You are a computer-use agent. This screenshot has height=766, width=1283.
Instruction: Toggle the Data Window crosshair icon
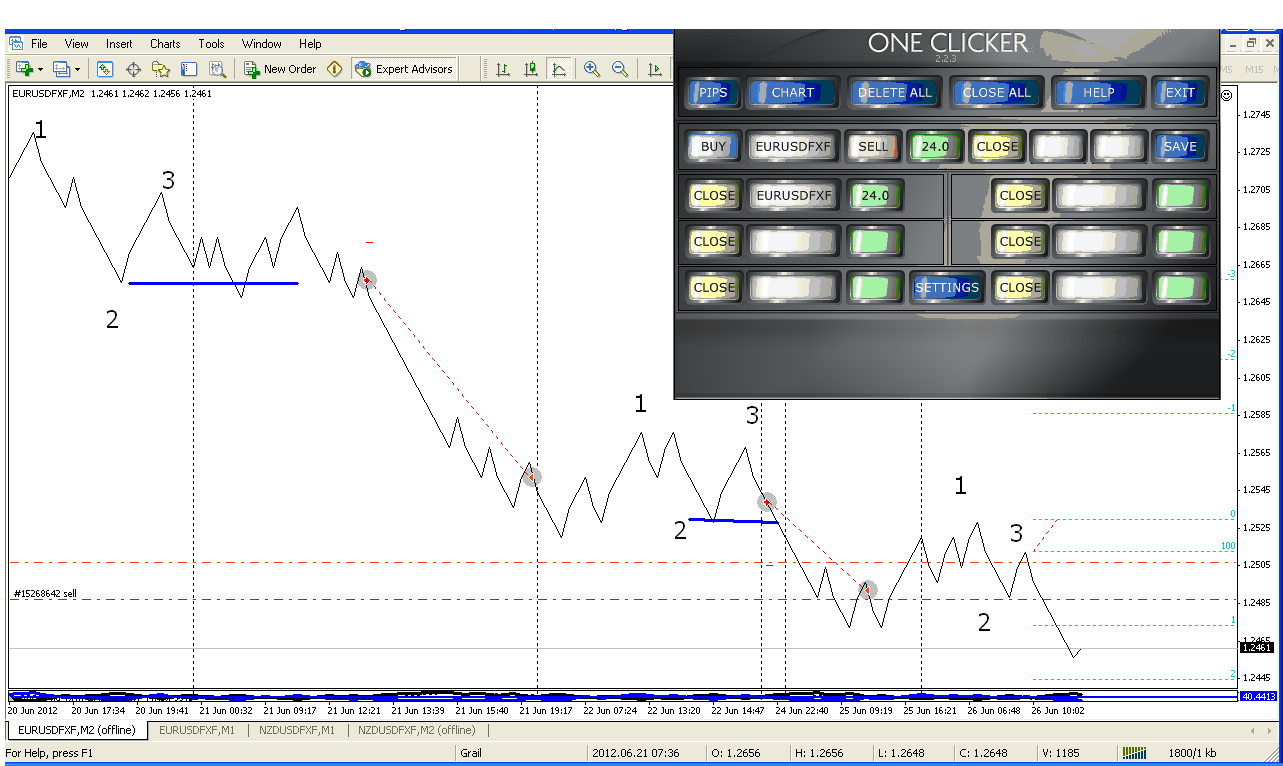pyautogui.click(x=133, y=69)
